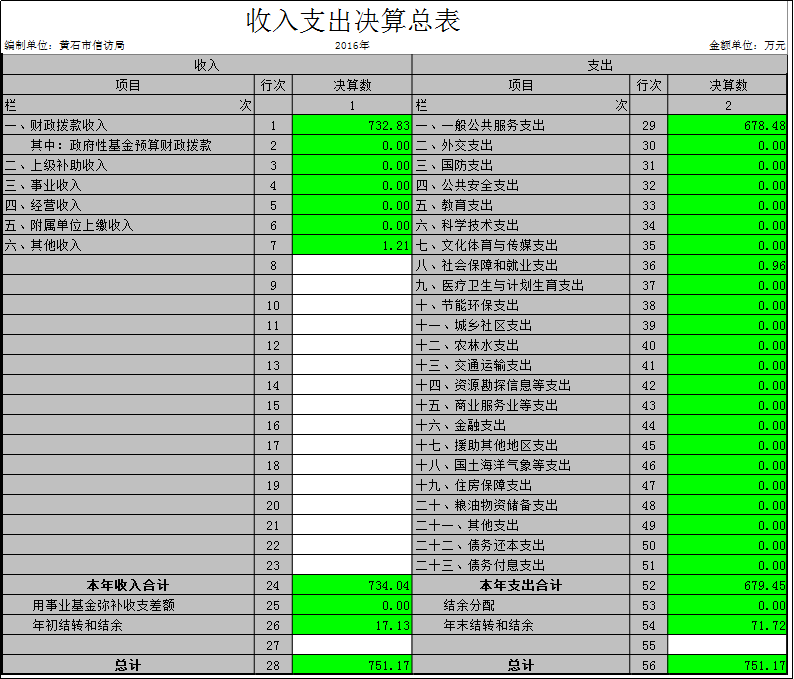The width and height of the screenshot is (794, 679).
Task: Select the 九、医疗卫生与计划生育支出 label
Action: tap(500, 285)
